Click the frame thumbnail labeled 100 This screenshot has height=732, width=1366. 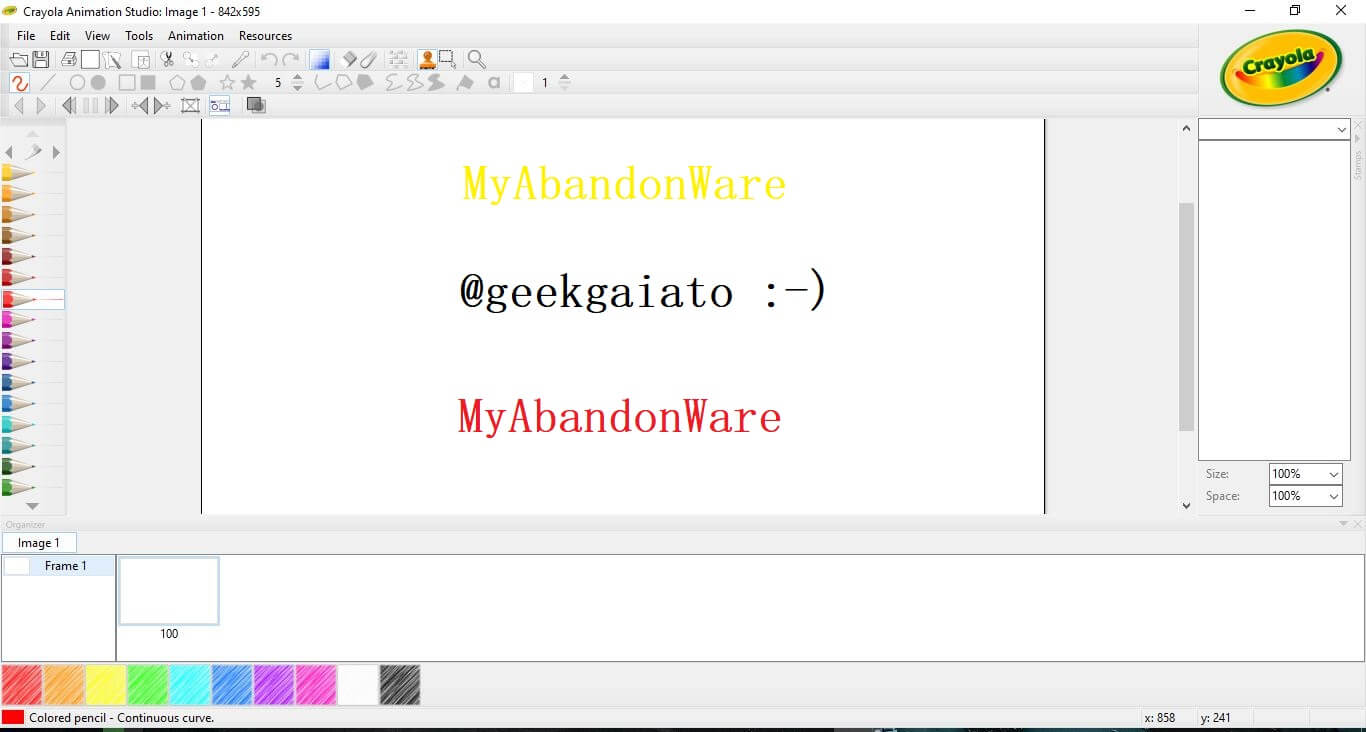point(169,591)
